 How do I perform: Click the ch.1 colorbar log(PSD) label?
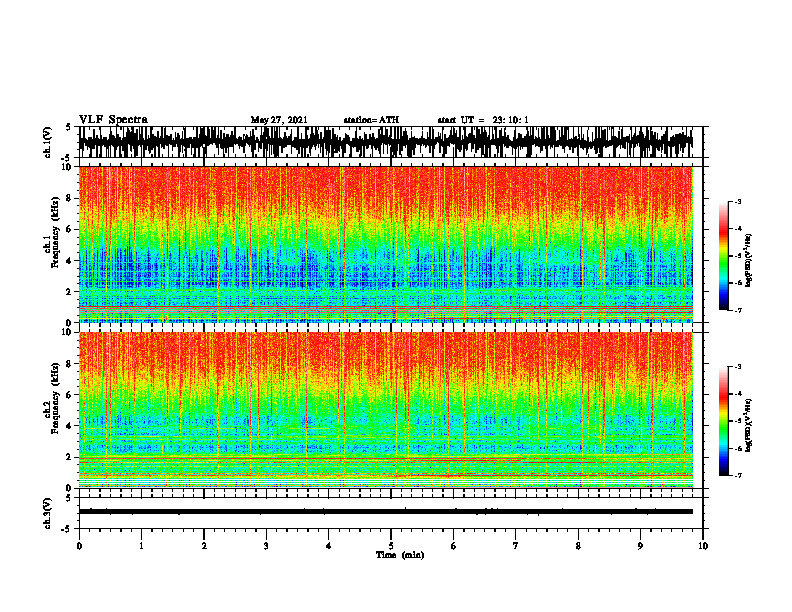(749, 261)
